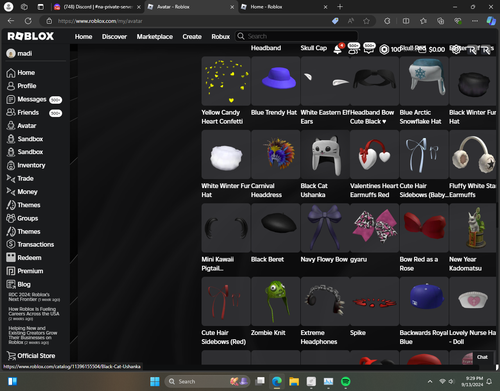Open the notifications bell icon
Image resolution: width=500 pixels, height=391 pixels.
coord(338,49)
